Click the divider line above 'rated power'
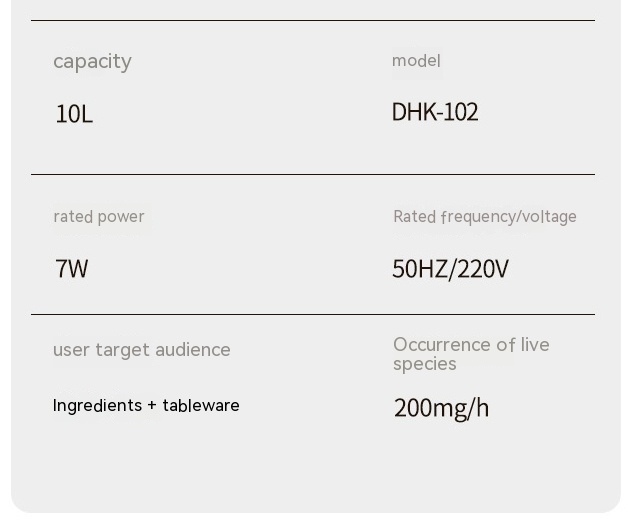 pyautogui.click(x=313, y=175)
